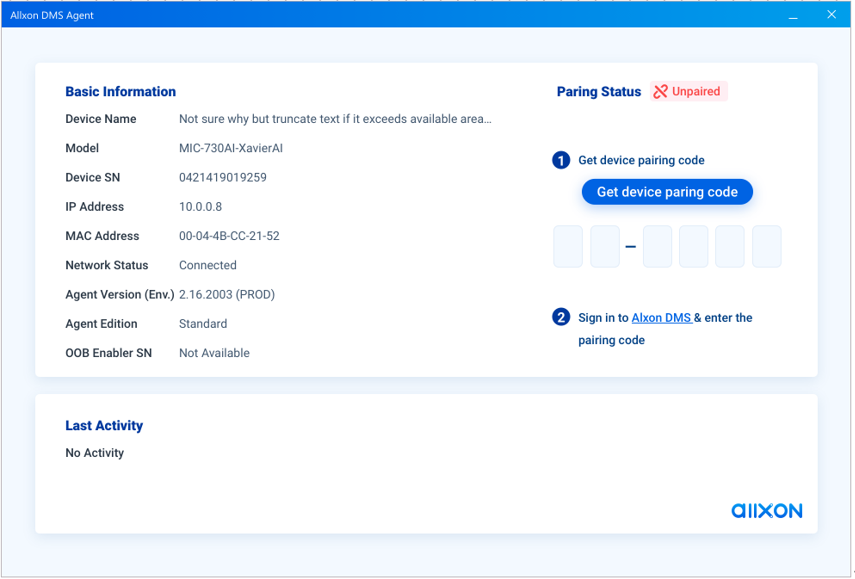This screenshot has height=579, width=855.
Task: Click the first pairing code box
Action: [568, 247]
